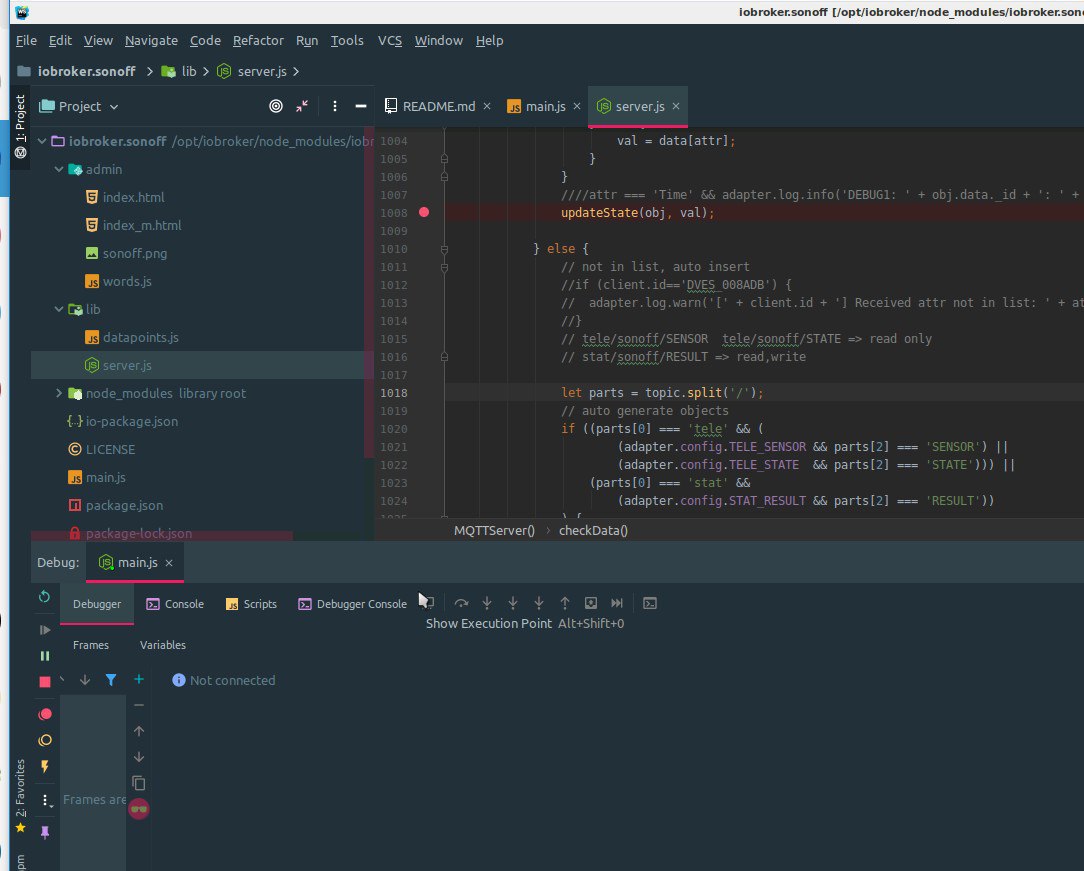Open the VCS menu
This screenshot has width=1084, height=871.
tap(390, 41)
